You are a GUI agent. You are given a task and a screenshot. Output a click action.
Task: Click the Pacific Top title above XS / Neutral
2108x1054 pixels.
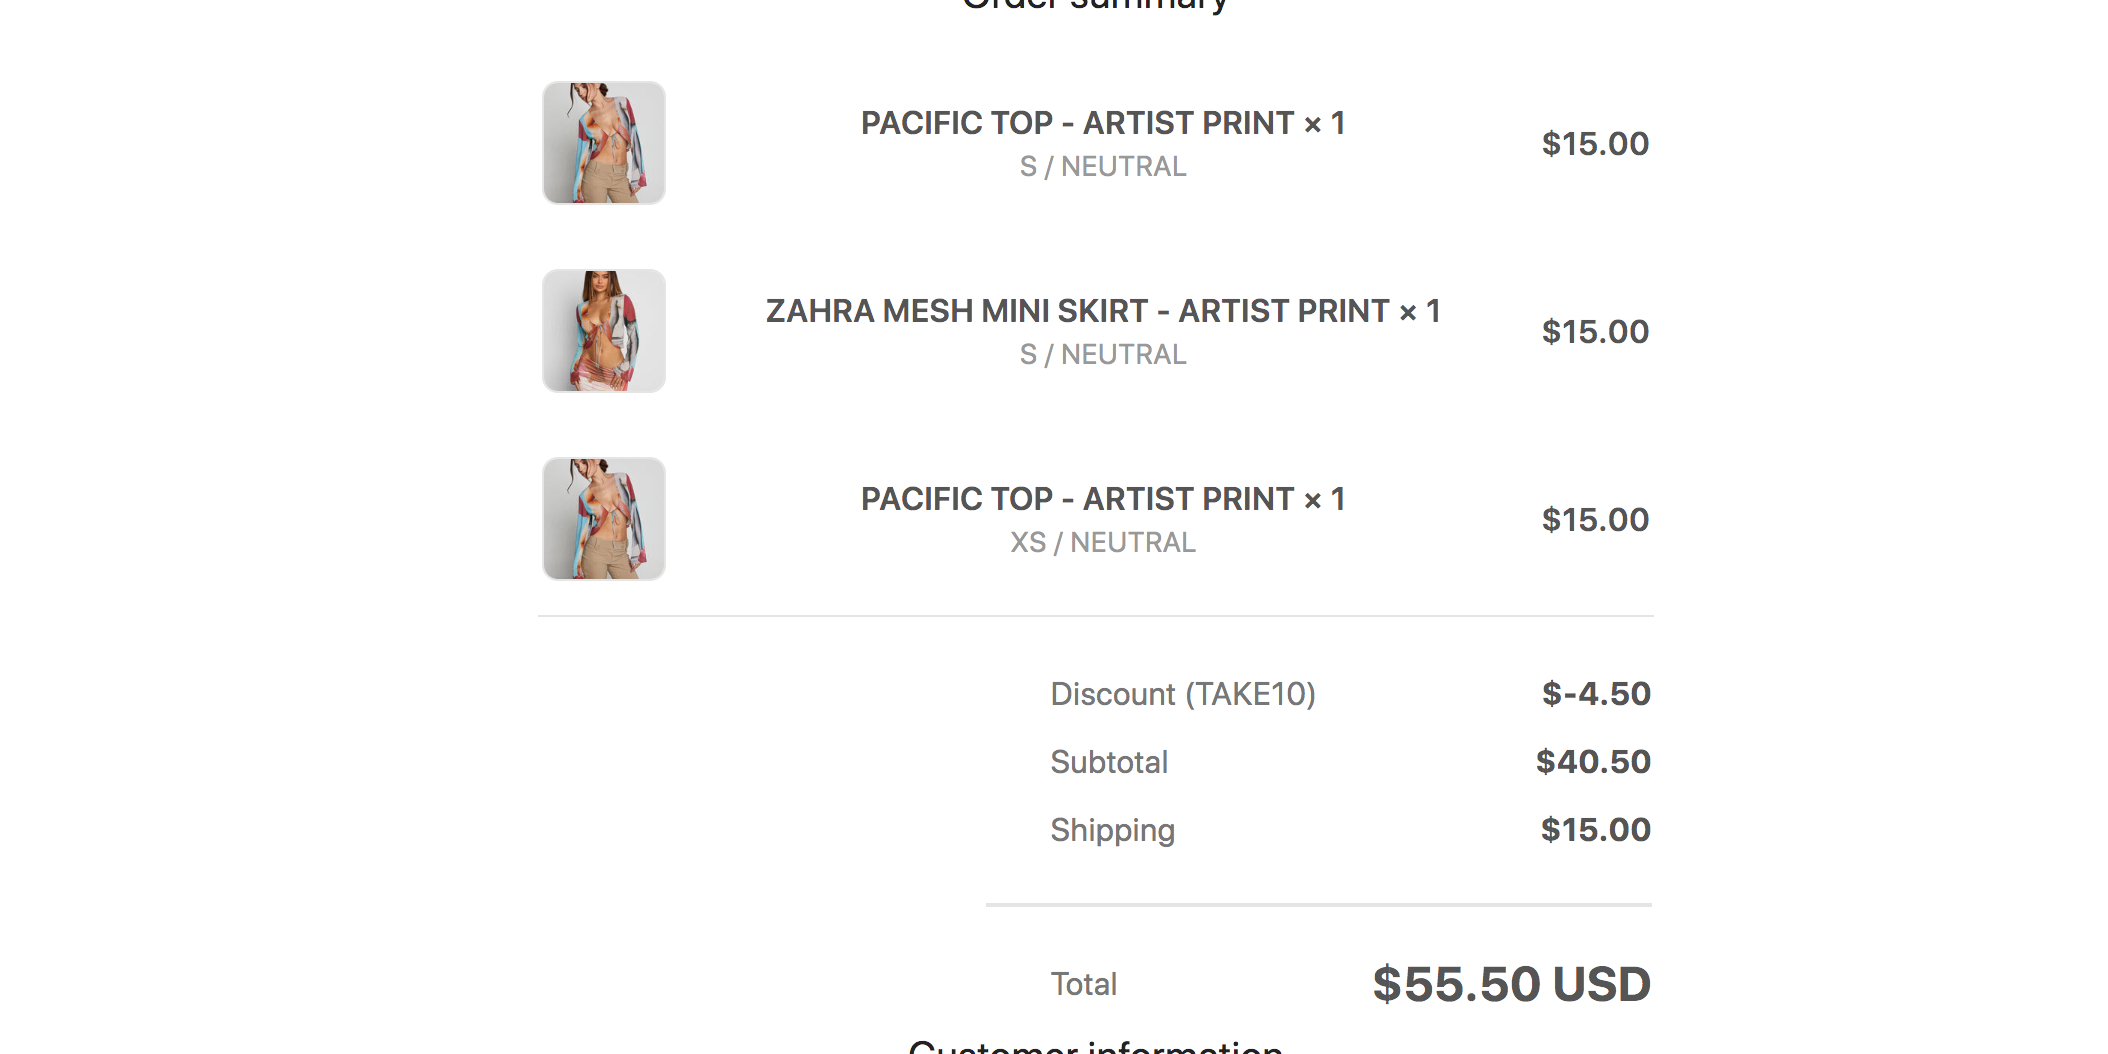1102,499
